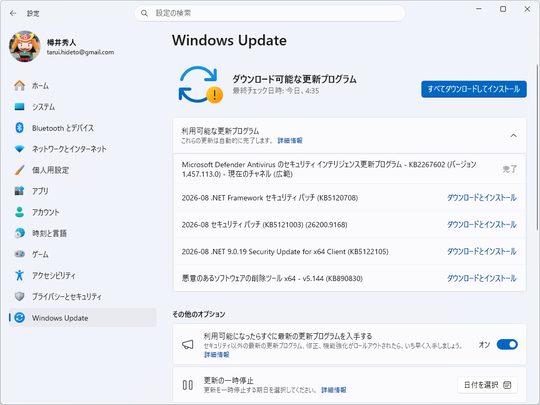540x405 pixels.
Task: Click the search magnifier icon
Action: pyautogui.click(x=144, y=13)
